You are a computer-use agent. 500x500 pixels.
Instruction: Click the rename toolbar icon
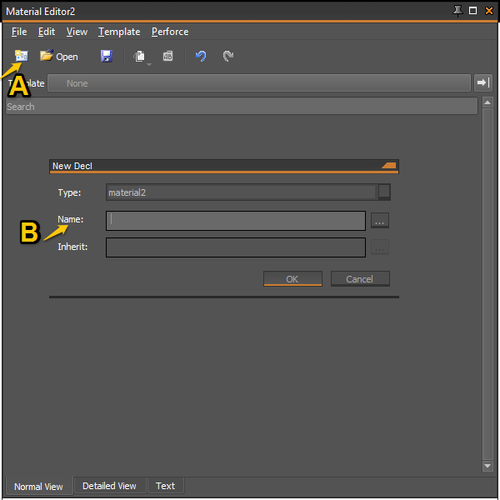coord(168,56)
